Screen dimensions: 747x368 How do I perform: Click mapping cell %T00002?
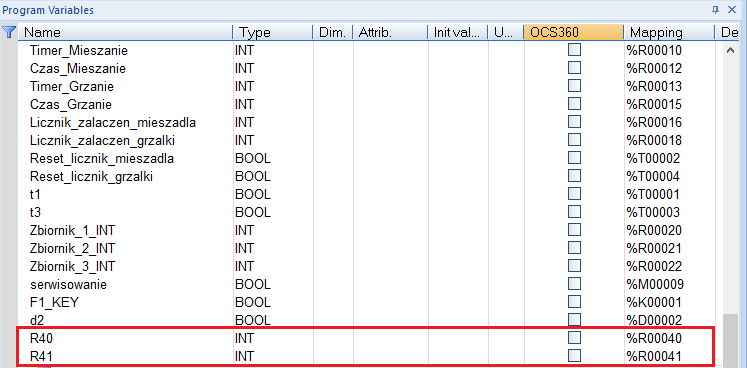653,158
